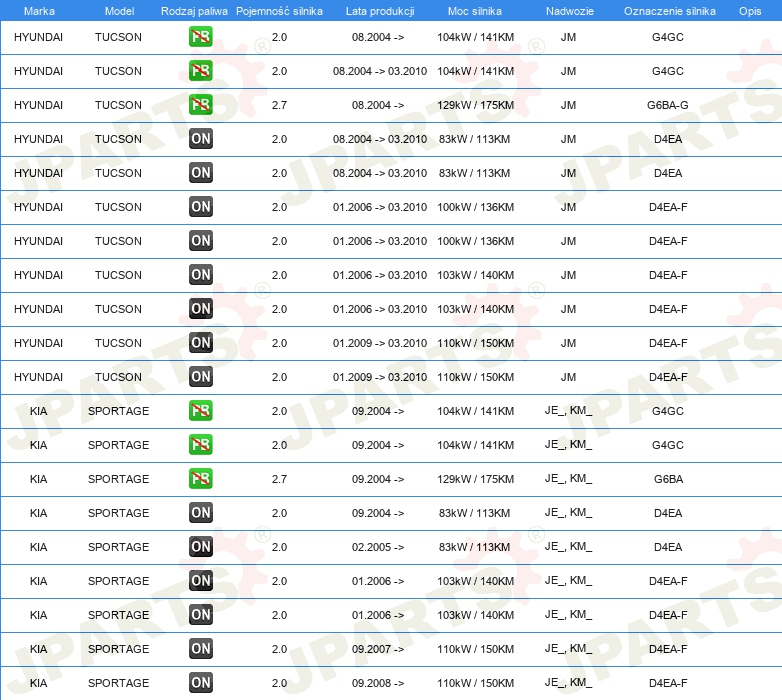Click the Pojemność silnika column header
782x700 pixels.
point(279,11)
